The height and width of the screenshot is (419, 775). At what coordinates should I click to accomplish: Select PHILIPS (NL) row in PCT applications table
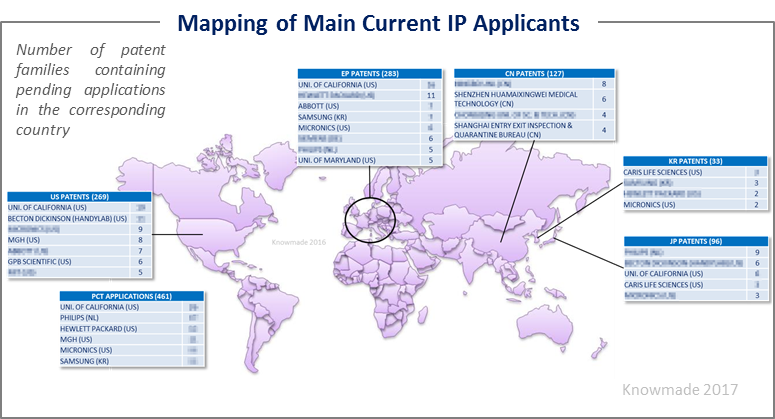[x=131, y=318]
